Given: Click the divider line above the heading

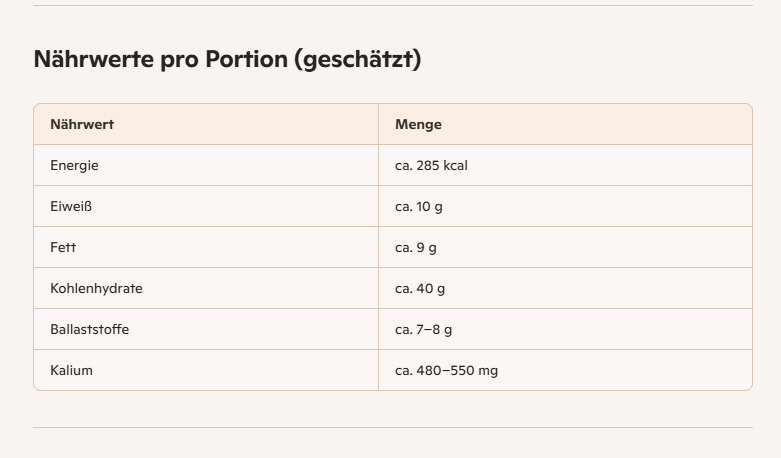Looking at the screenshot, I should pos(392,6).
